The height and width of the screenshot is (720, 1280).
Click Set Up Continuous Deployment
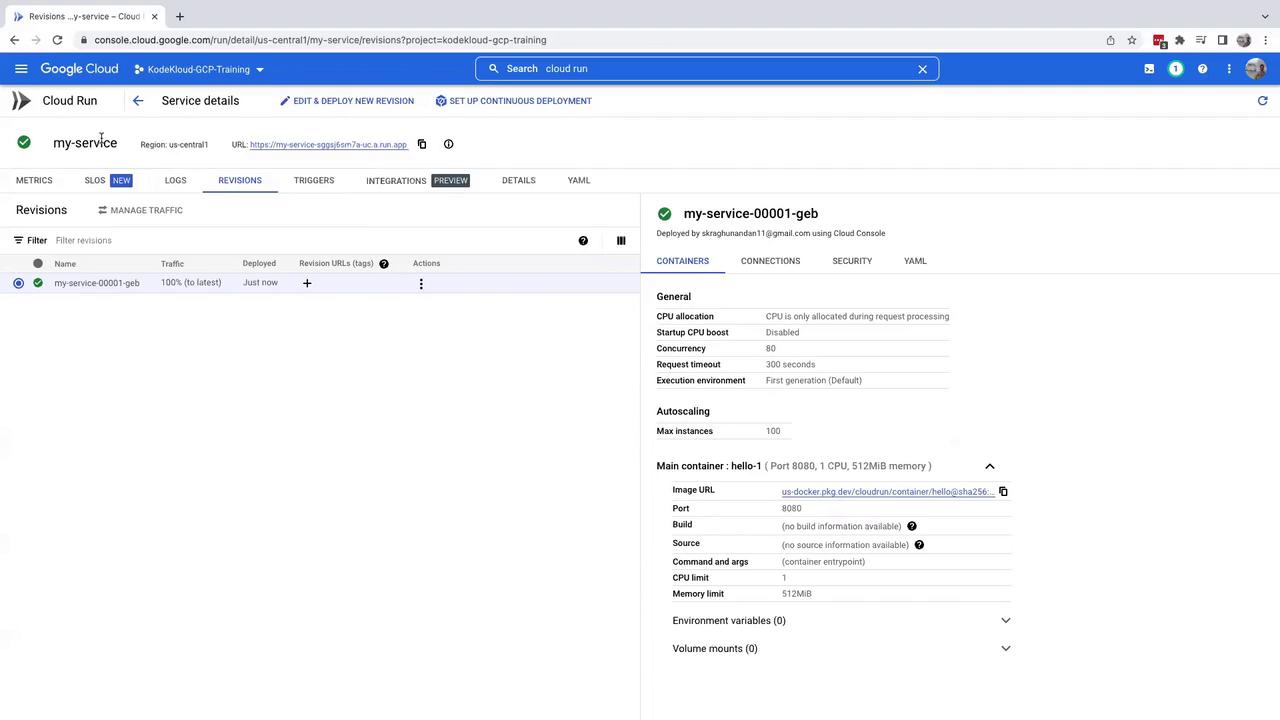click(513, 101)
